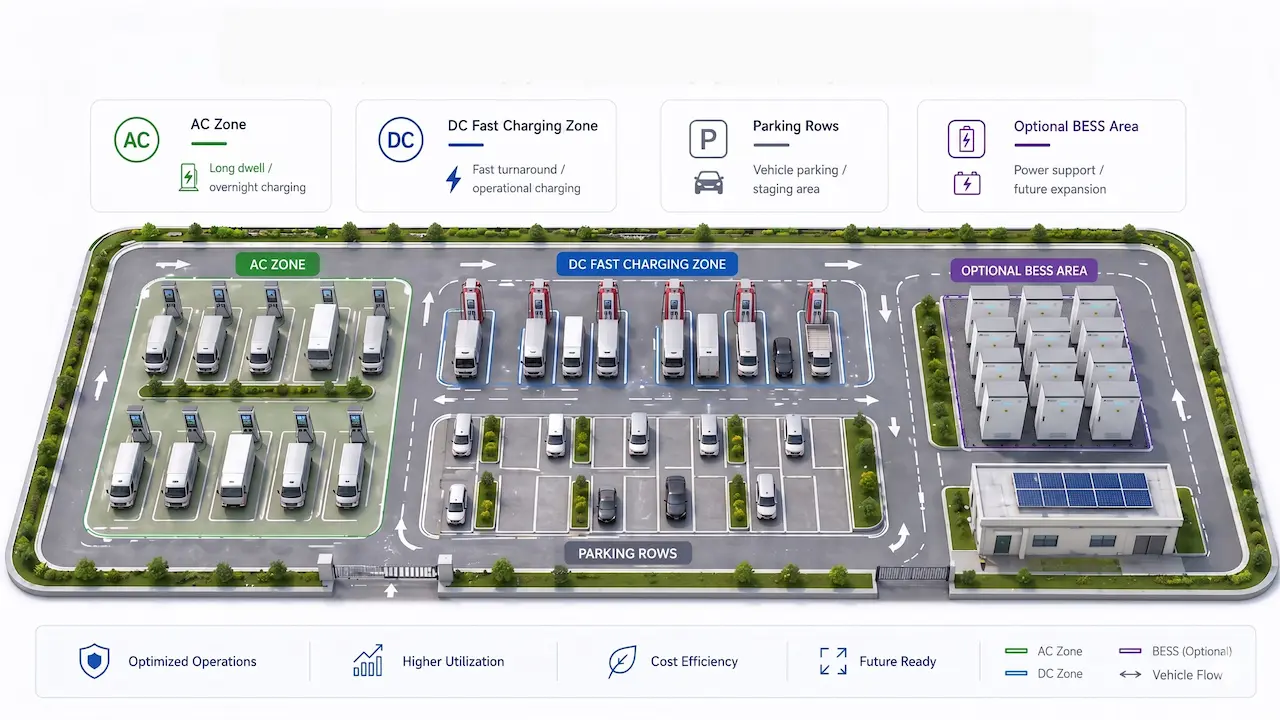Click the blue lightning bolt icon
Image resolution: width=1280 pixels, height=720 pixels.
click(453, 179)
